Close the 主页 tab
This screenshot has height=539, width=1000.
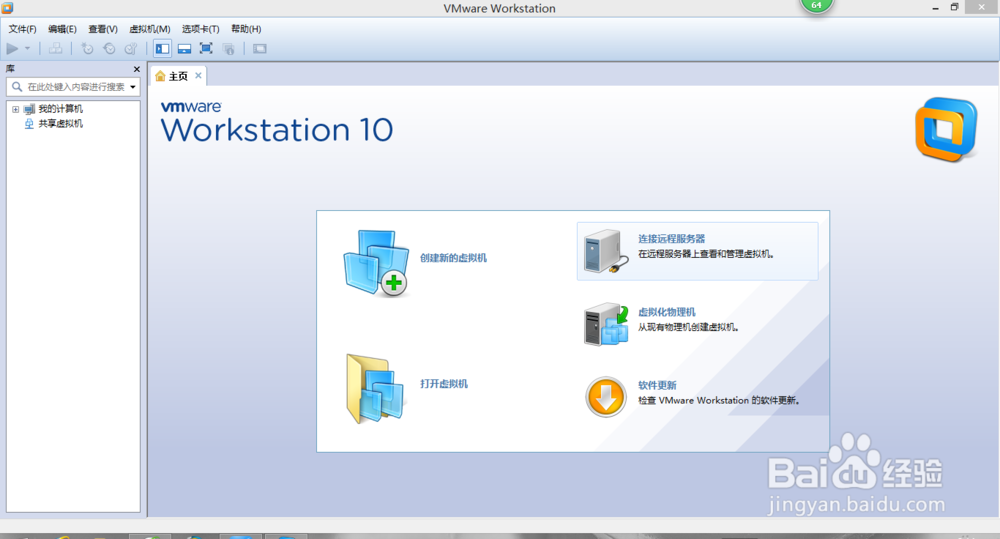(198, 75)
